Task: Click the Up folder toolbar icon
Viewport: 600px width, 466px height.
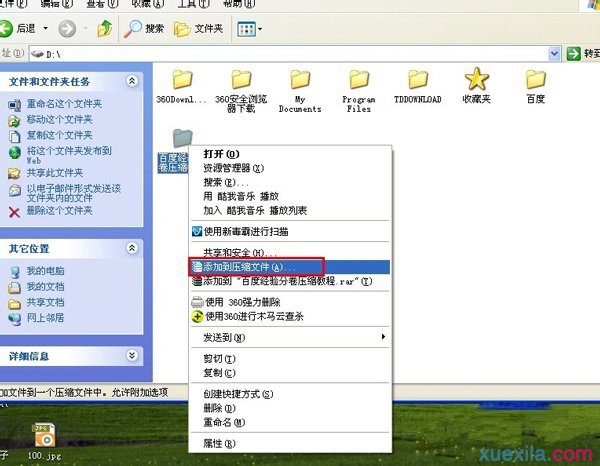Action: (x=105, y=29)
